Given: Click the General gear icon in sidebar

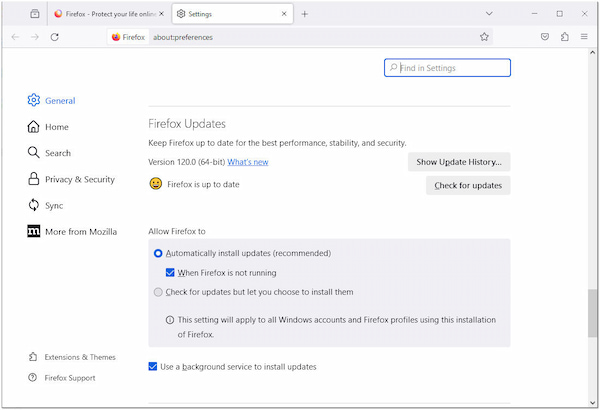Looking at the screenshot, I should click(x=34, y=100).
